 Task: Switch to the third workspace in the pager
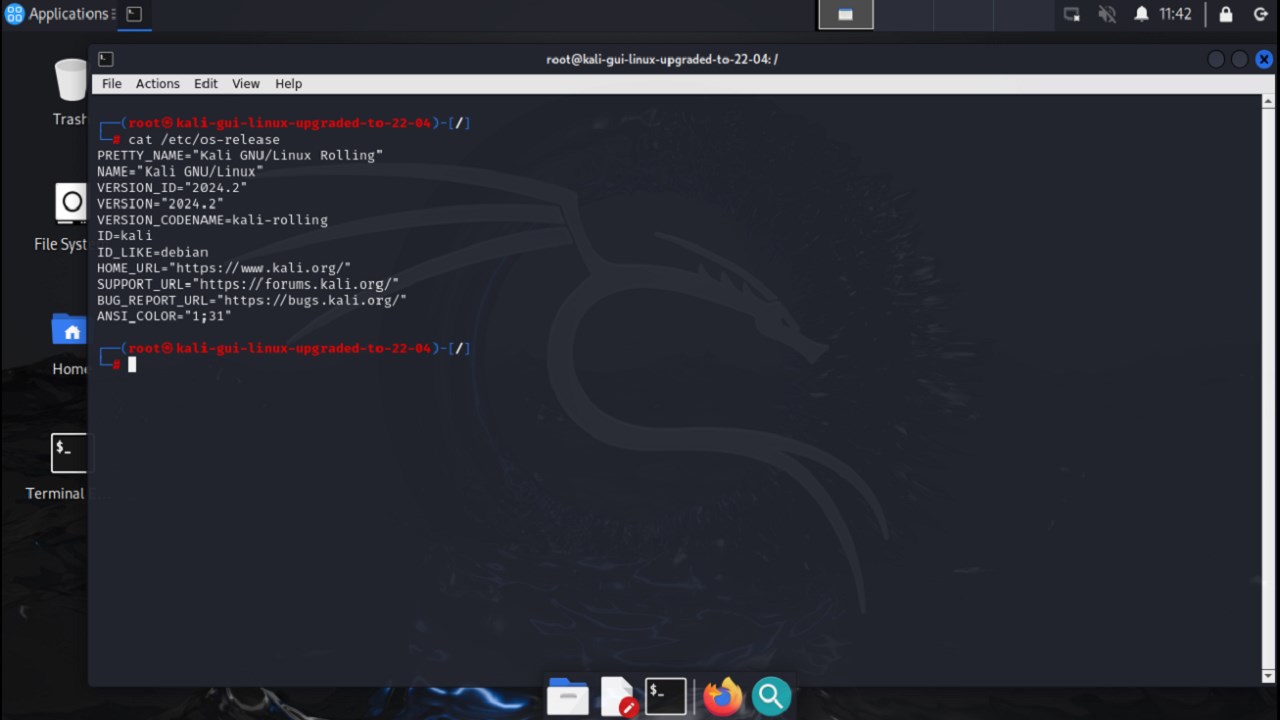click(x=964, y=15)
